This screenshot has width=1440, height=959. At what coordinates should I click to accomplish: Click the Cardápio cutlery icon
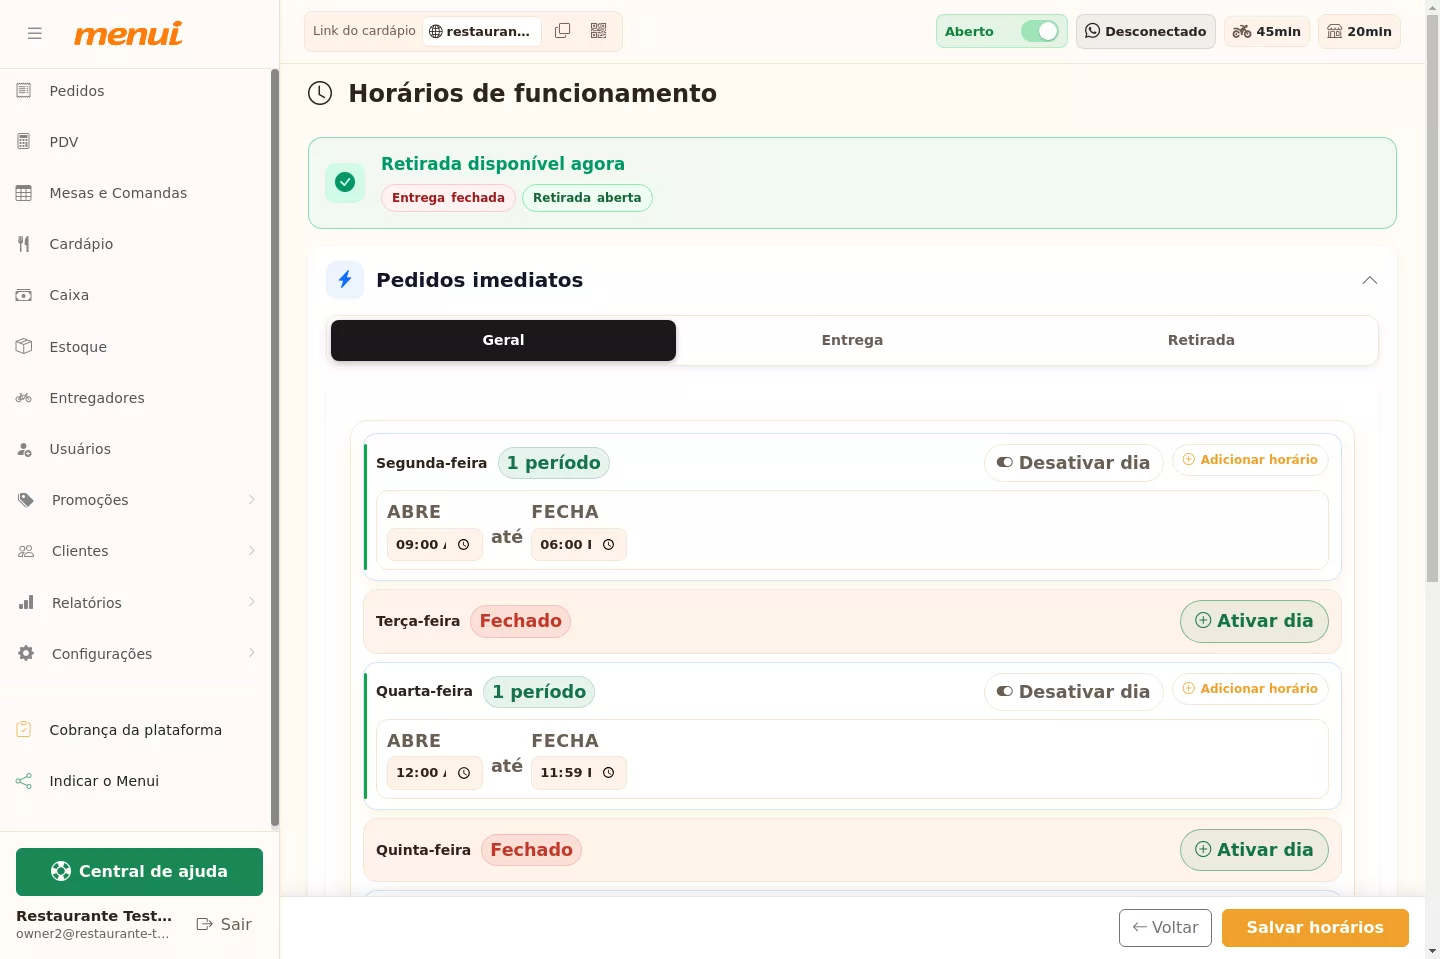click(24, 244)
